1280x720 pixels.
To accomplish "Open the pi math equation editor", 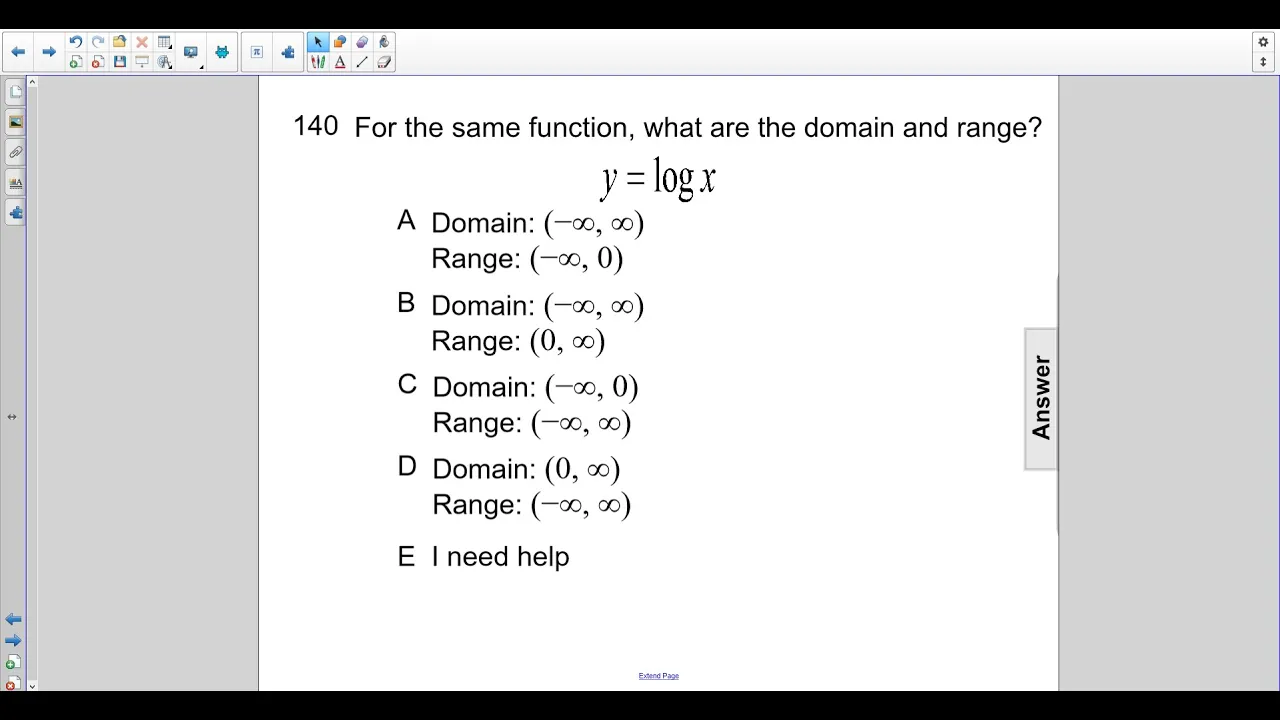I will 257,52.
